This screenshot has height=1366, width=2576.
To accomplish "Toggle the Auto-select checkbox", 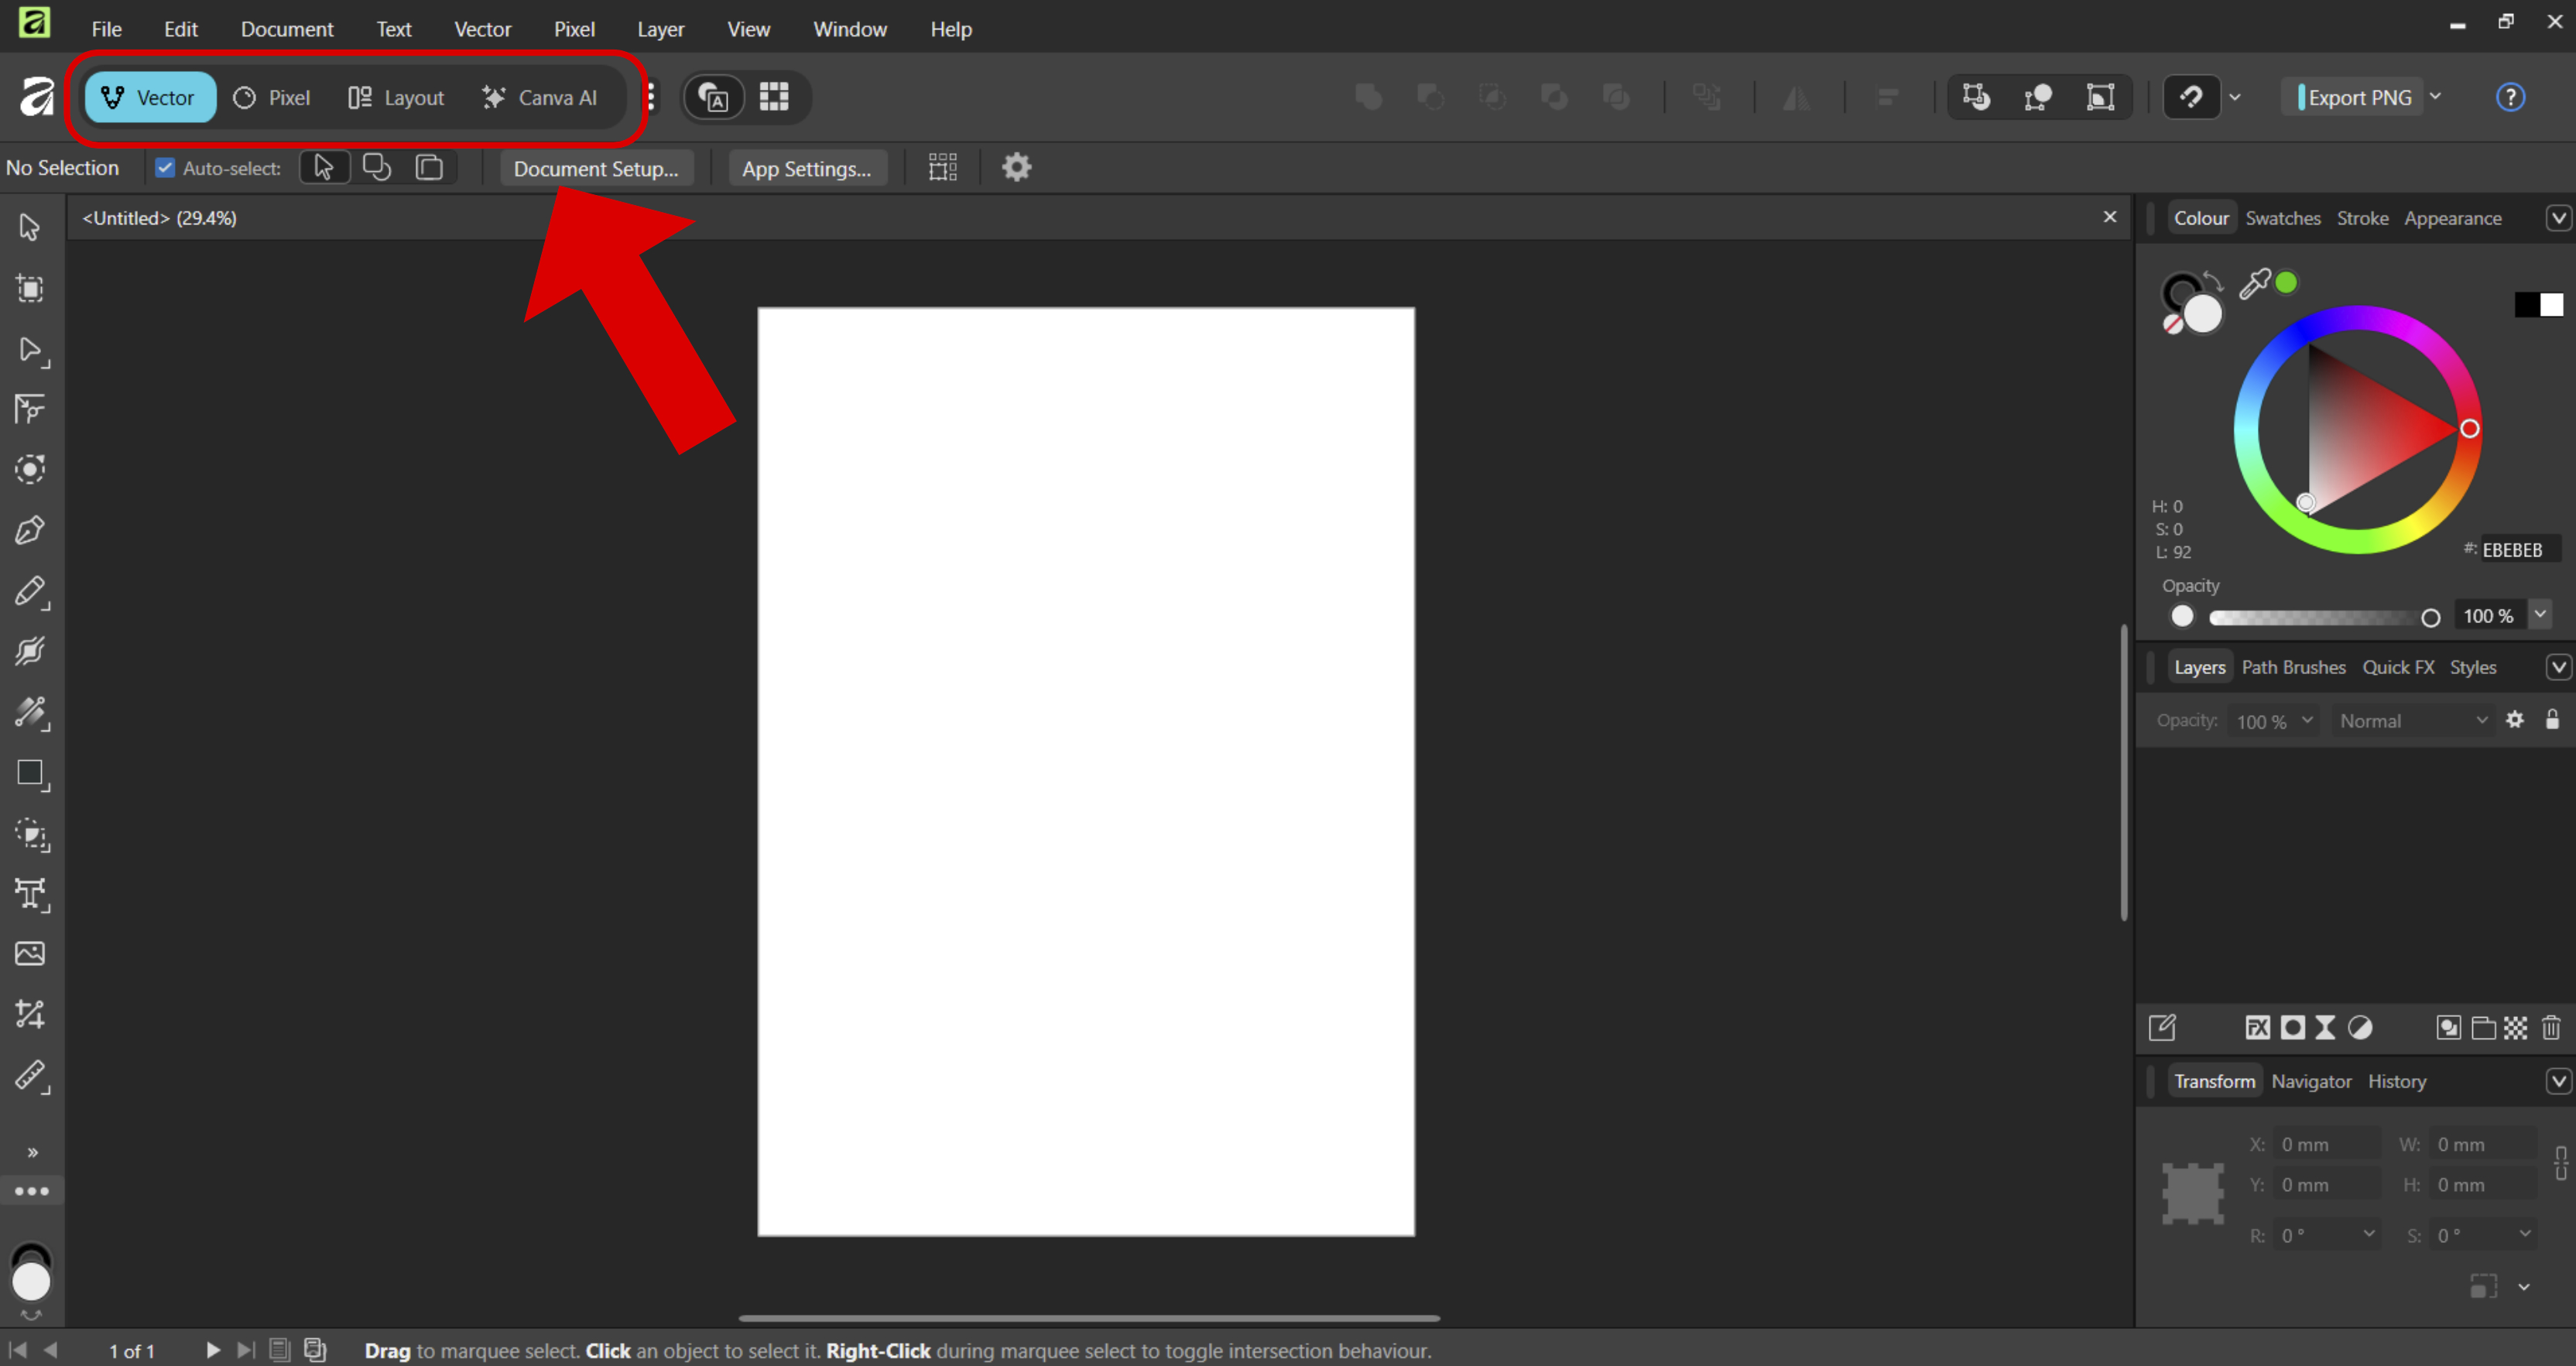I will [x=165, y=168].
